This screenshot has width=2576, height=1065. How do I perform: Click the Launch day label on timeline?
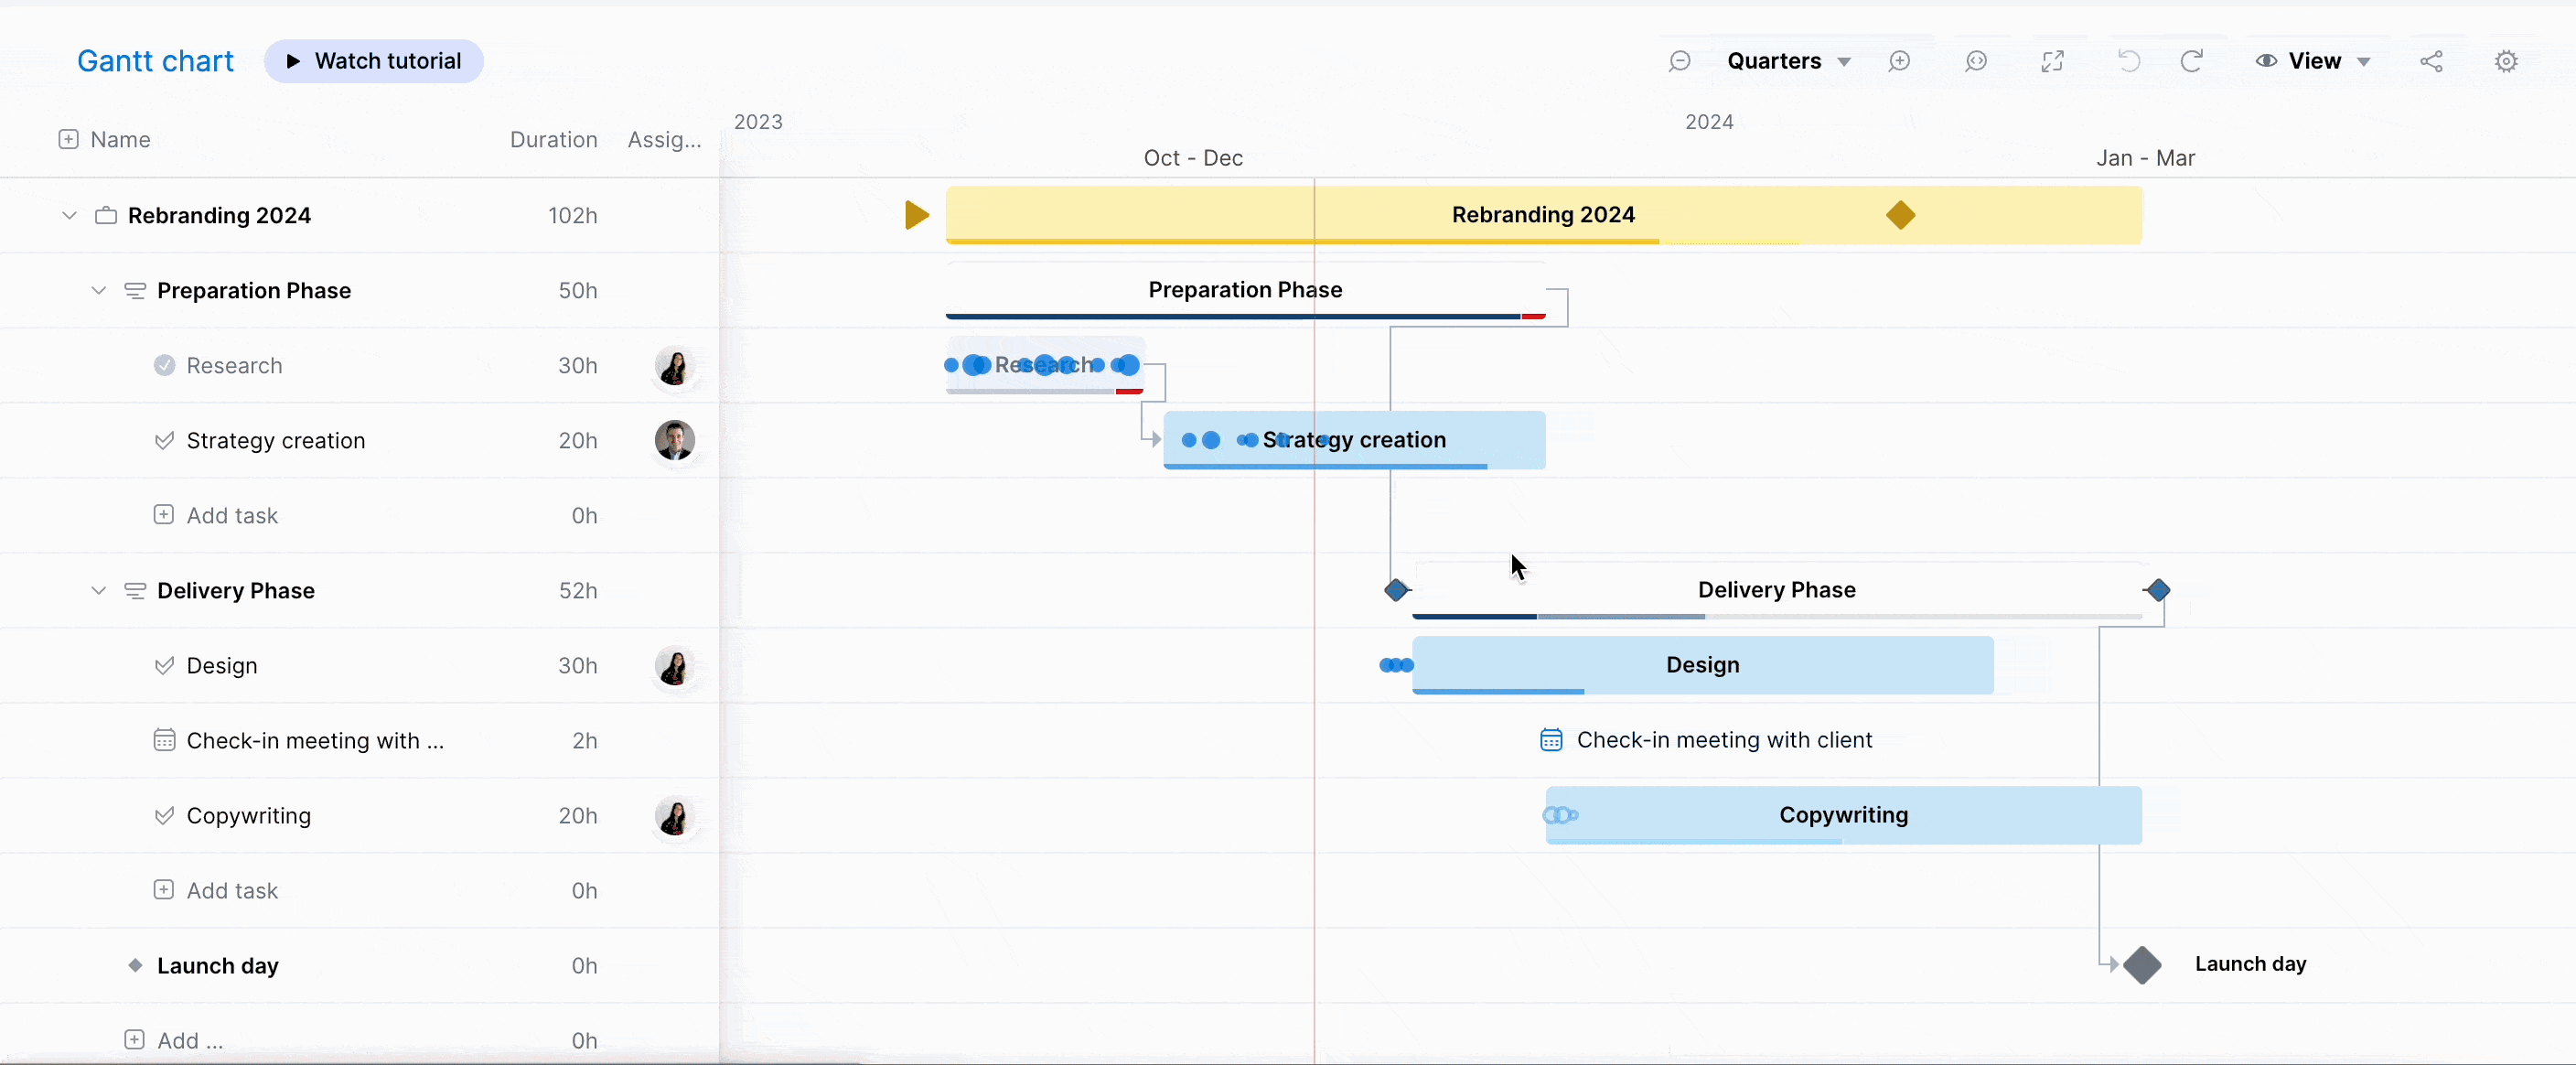coord(2250,964)
